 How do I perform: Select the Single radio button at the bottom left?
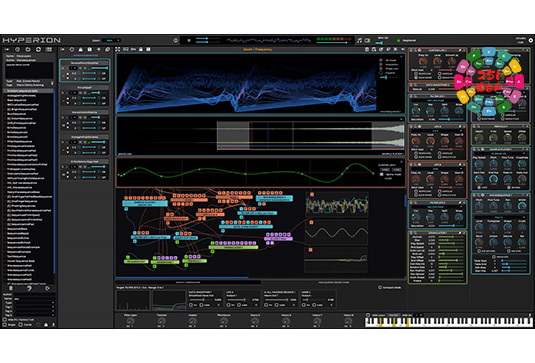5,324
